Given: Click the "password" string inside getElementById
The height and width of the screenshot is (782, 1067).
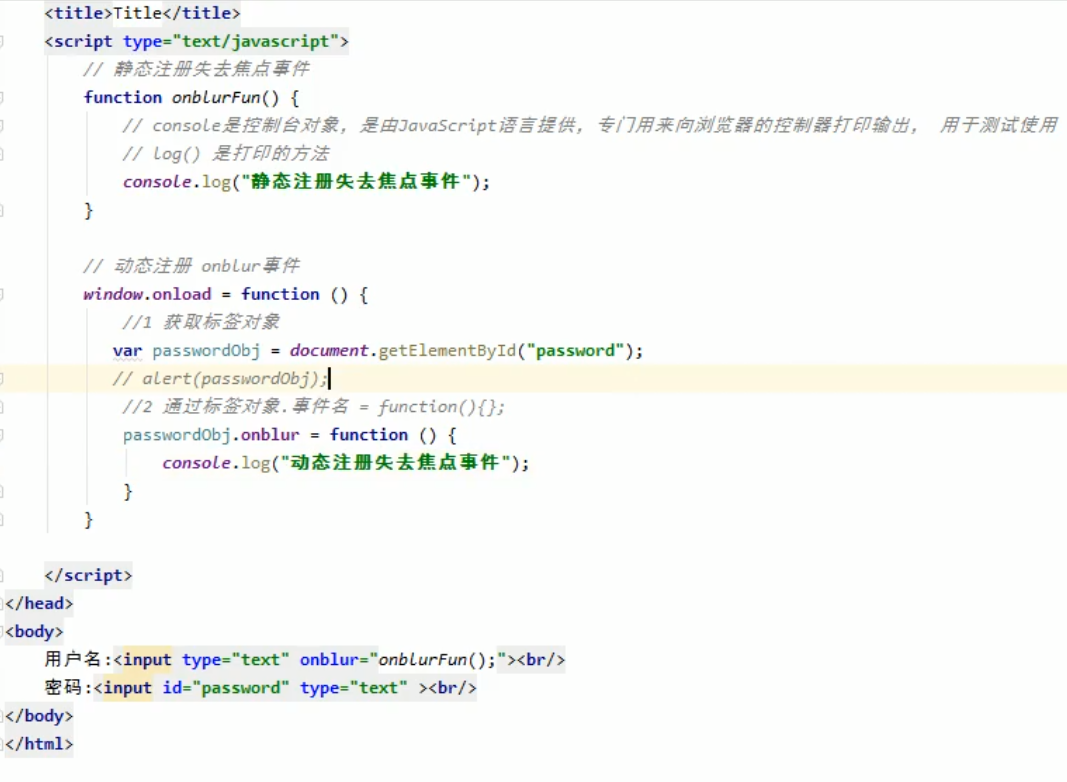Looking at the screenshot, I should tap(575, 351).
